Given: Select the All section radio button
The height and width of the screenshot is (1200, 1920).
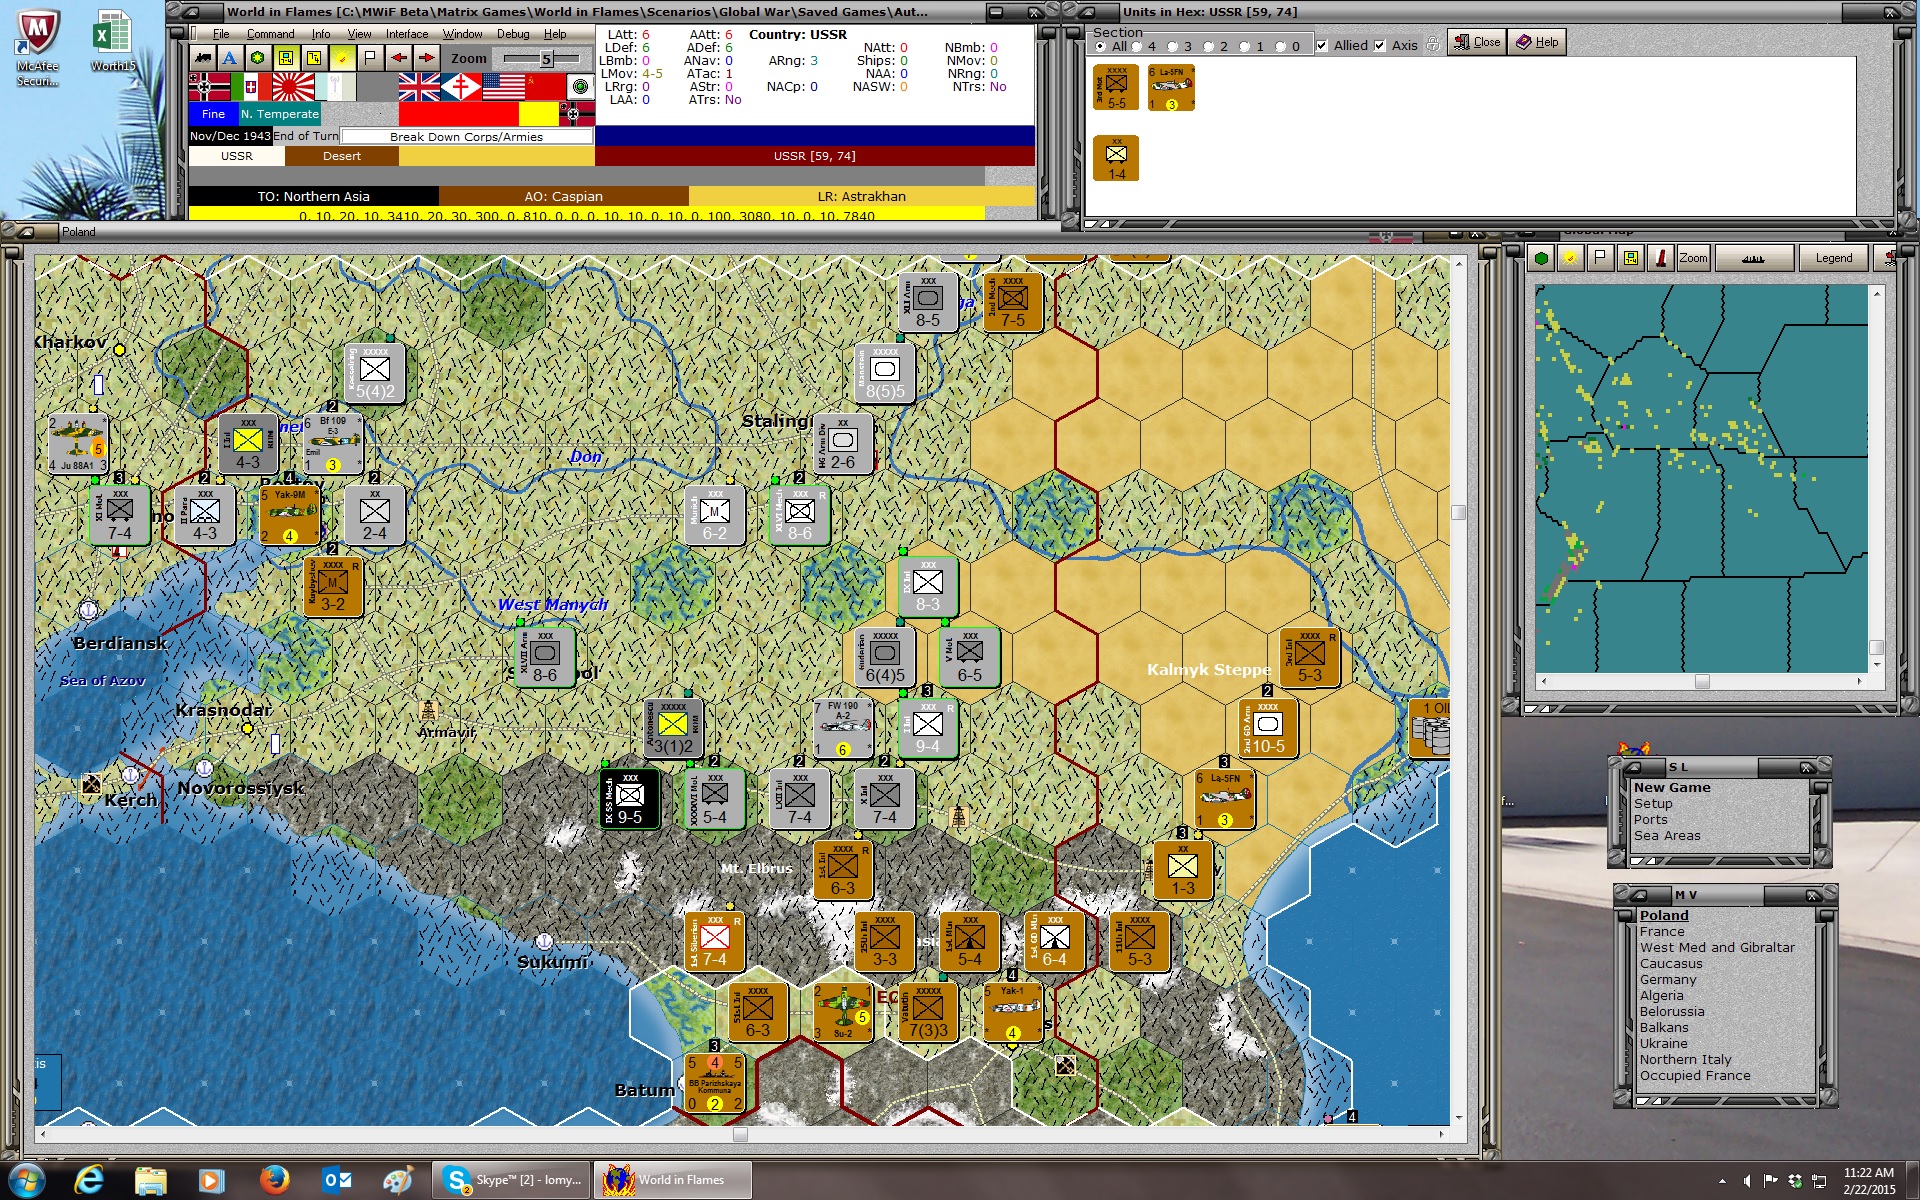Looking at the screenshot, I should point(1100,46).
